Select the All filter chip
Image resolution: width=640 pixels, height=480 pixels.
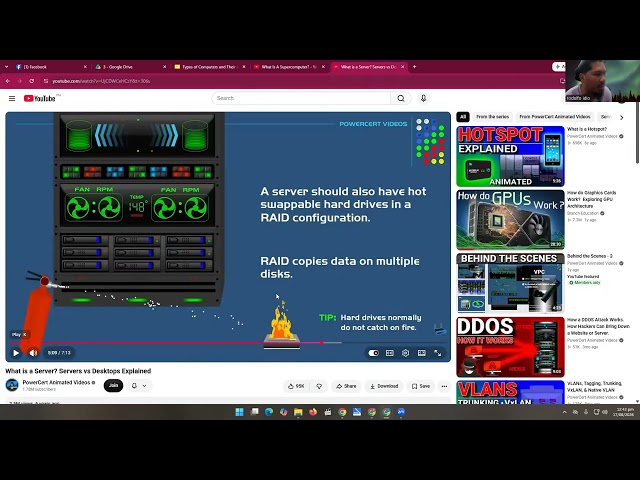(463, 117)
